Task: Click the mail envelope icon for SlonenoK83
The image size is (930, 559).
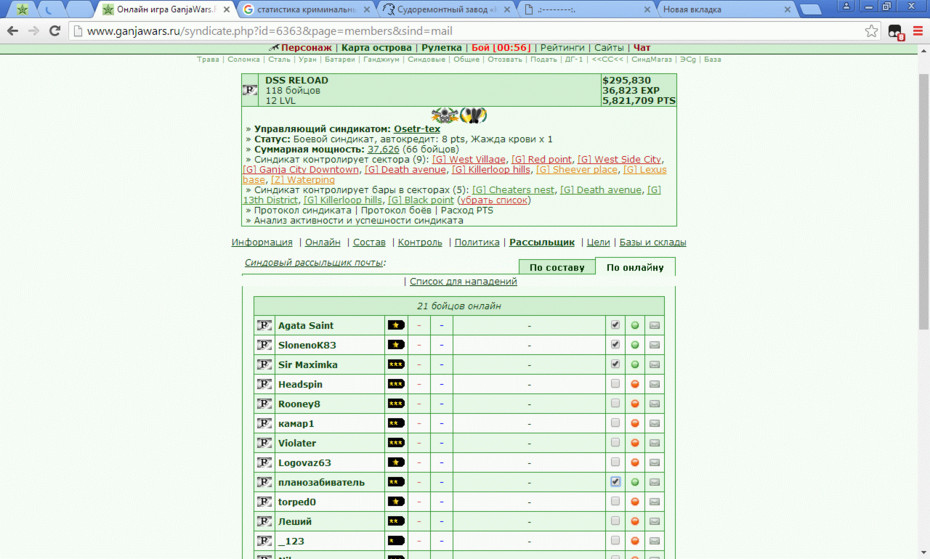Action: click(654, 345)
